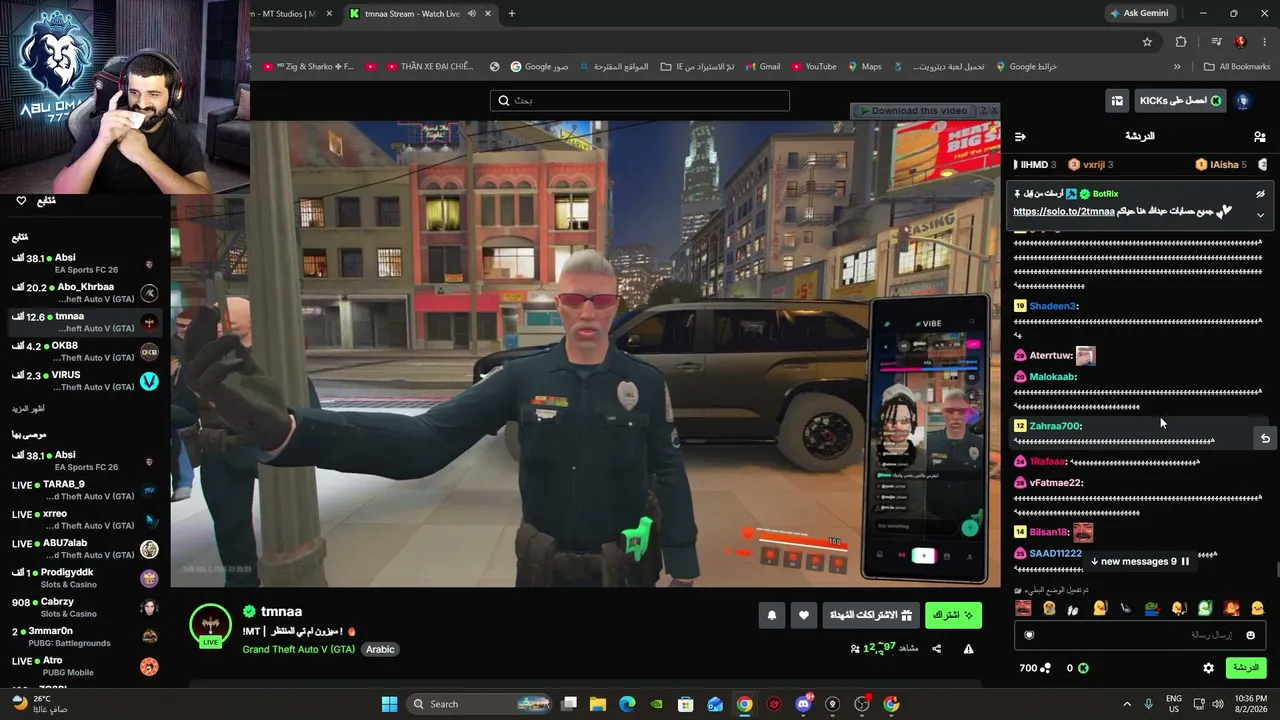1280x720 pixels.
Task: Collapse the chat panel with the arrow icon
Action: pos(1020,136)
